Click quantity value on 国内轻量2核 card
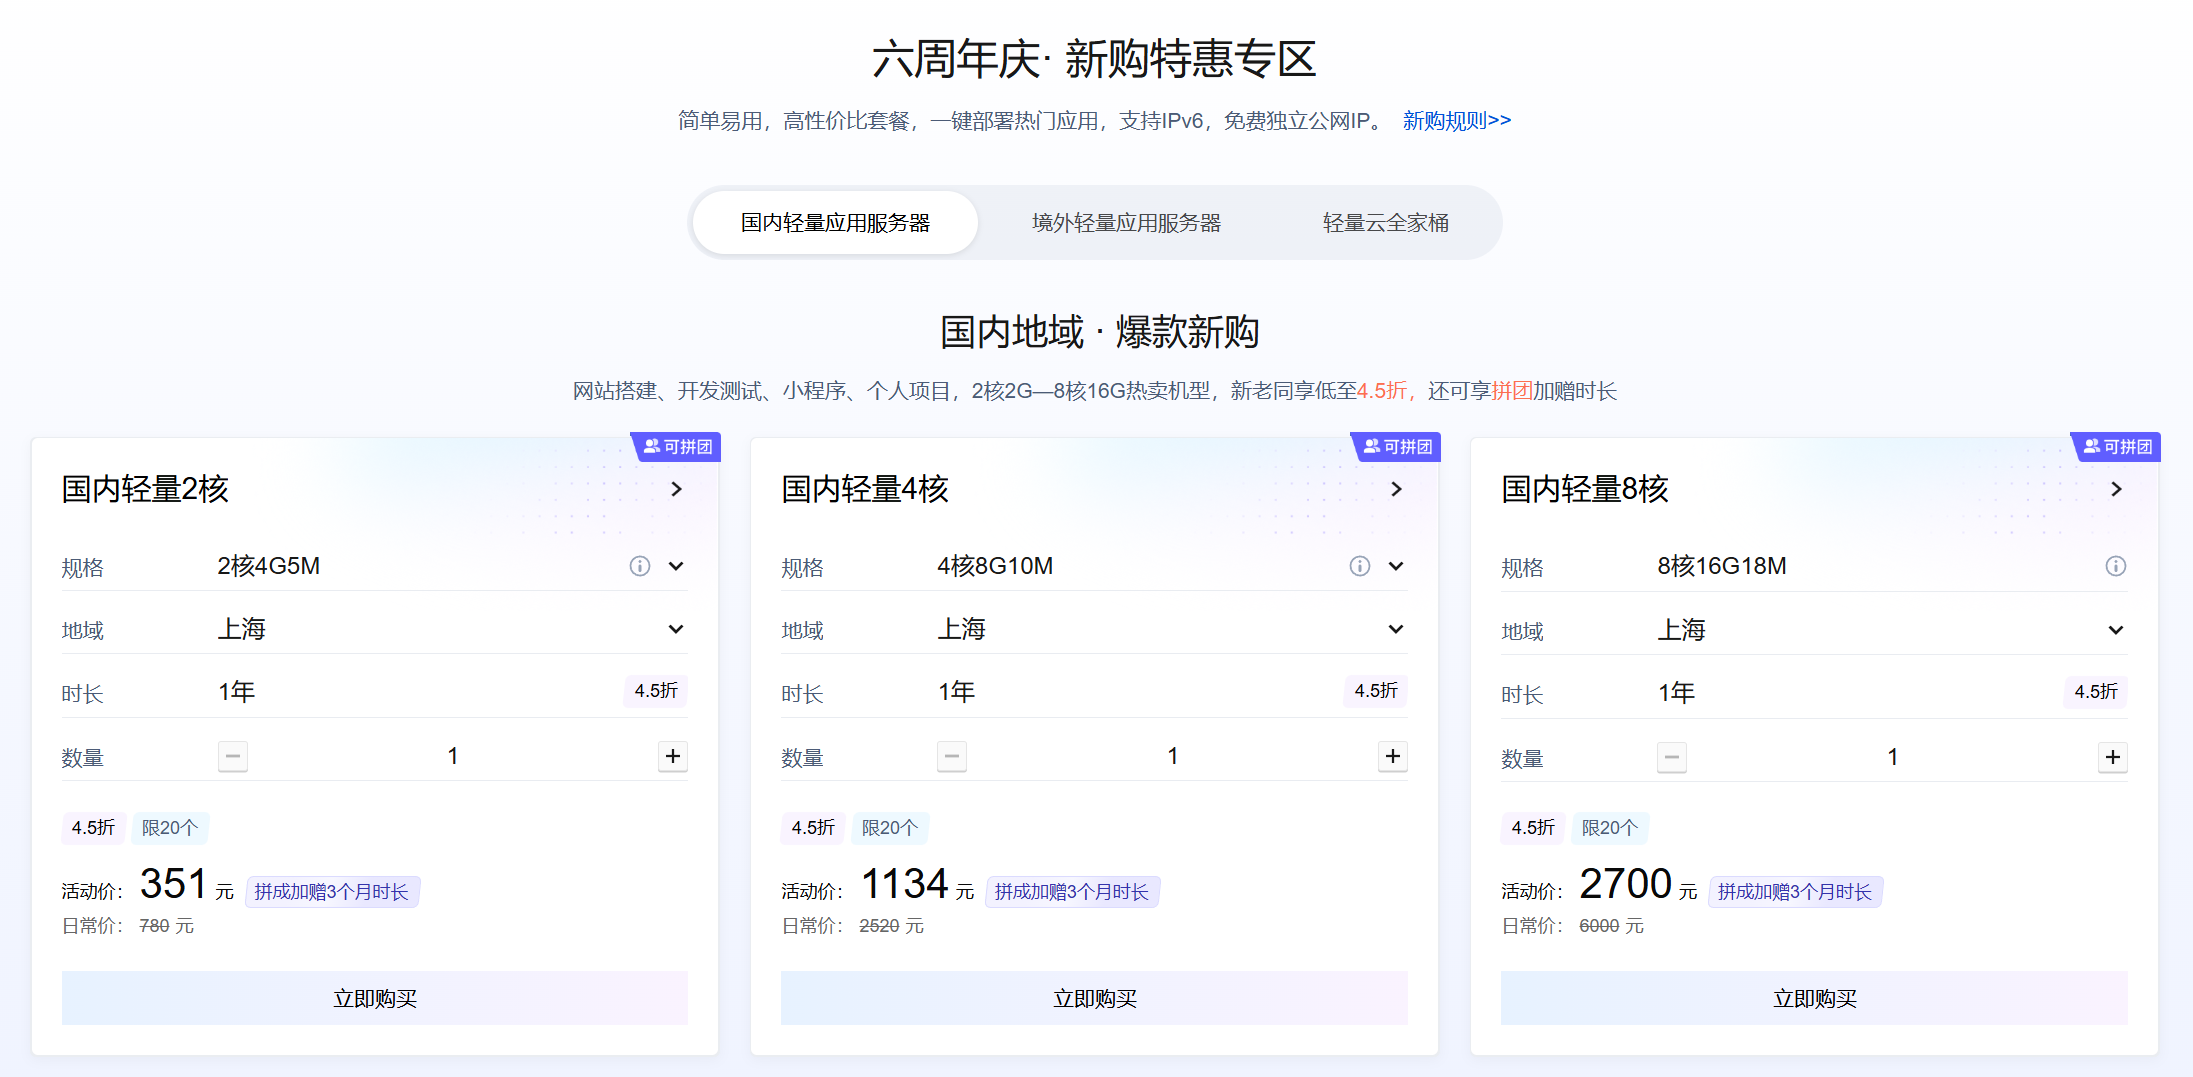Screen dimensions: 2193x1077 pos(453,756)
